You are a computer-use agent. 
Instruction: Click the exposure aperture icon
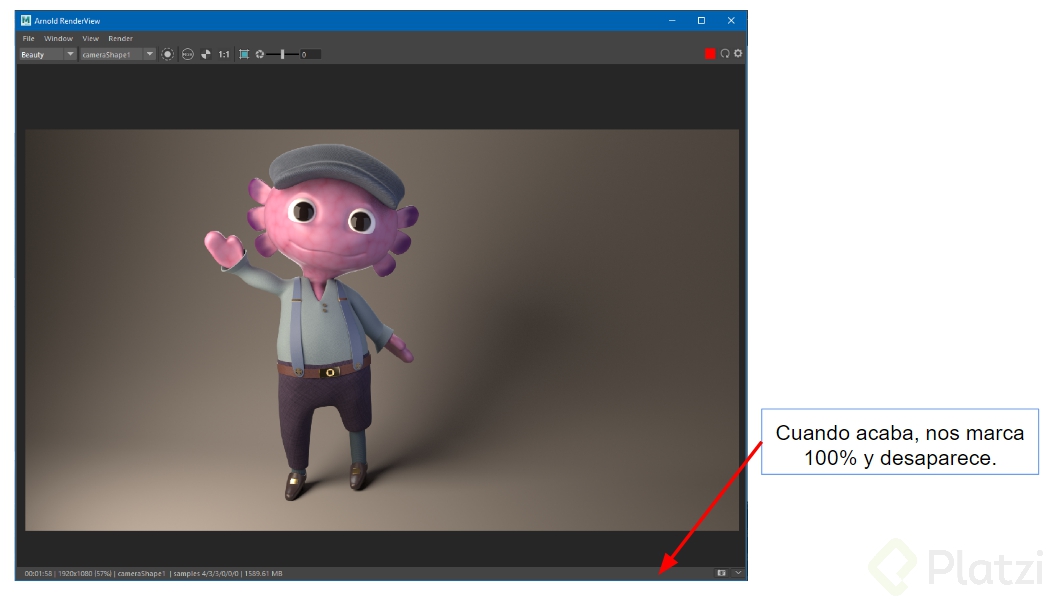(260, 54)
